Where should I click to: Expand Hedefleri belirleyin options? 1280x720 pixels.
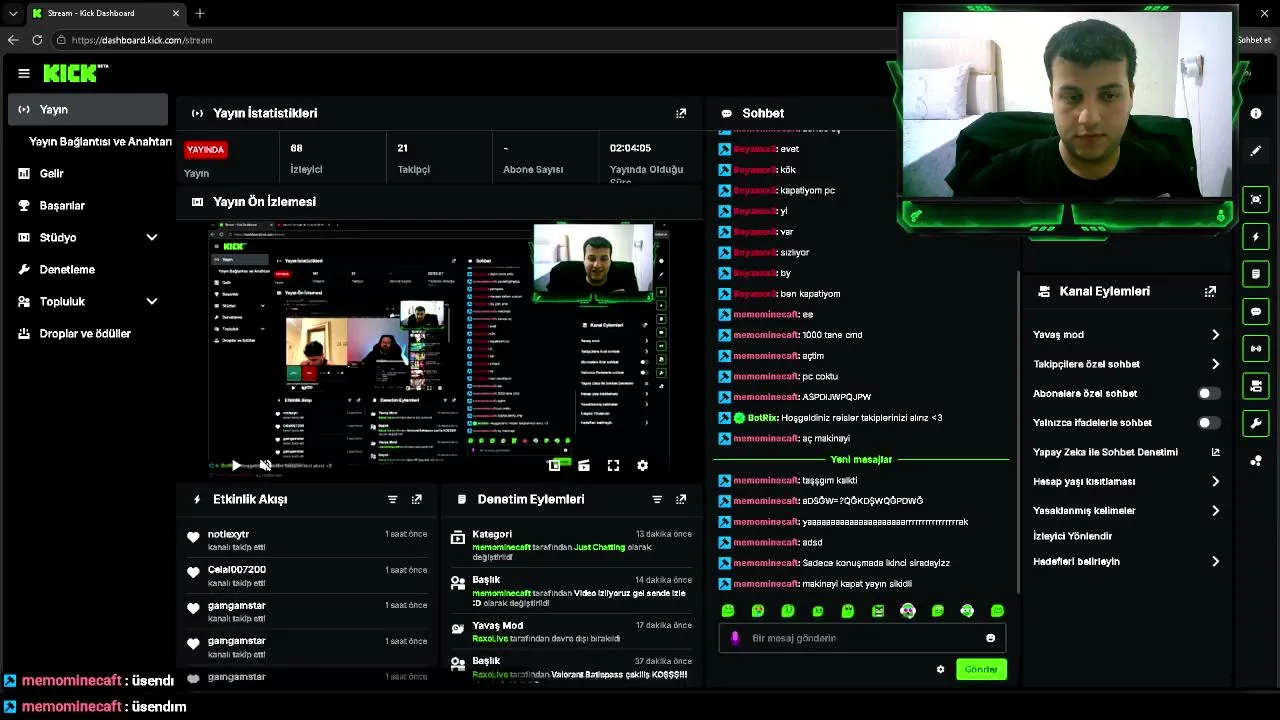click(x=1215, y=562)
